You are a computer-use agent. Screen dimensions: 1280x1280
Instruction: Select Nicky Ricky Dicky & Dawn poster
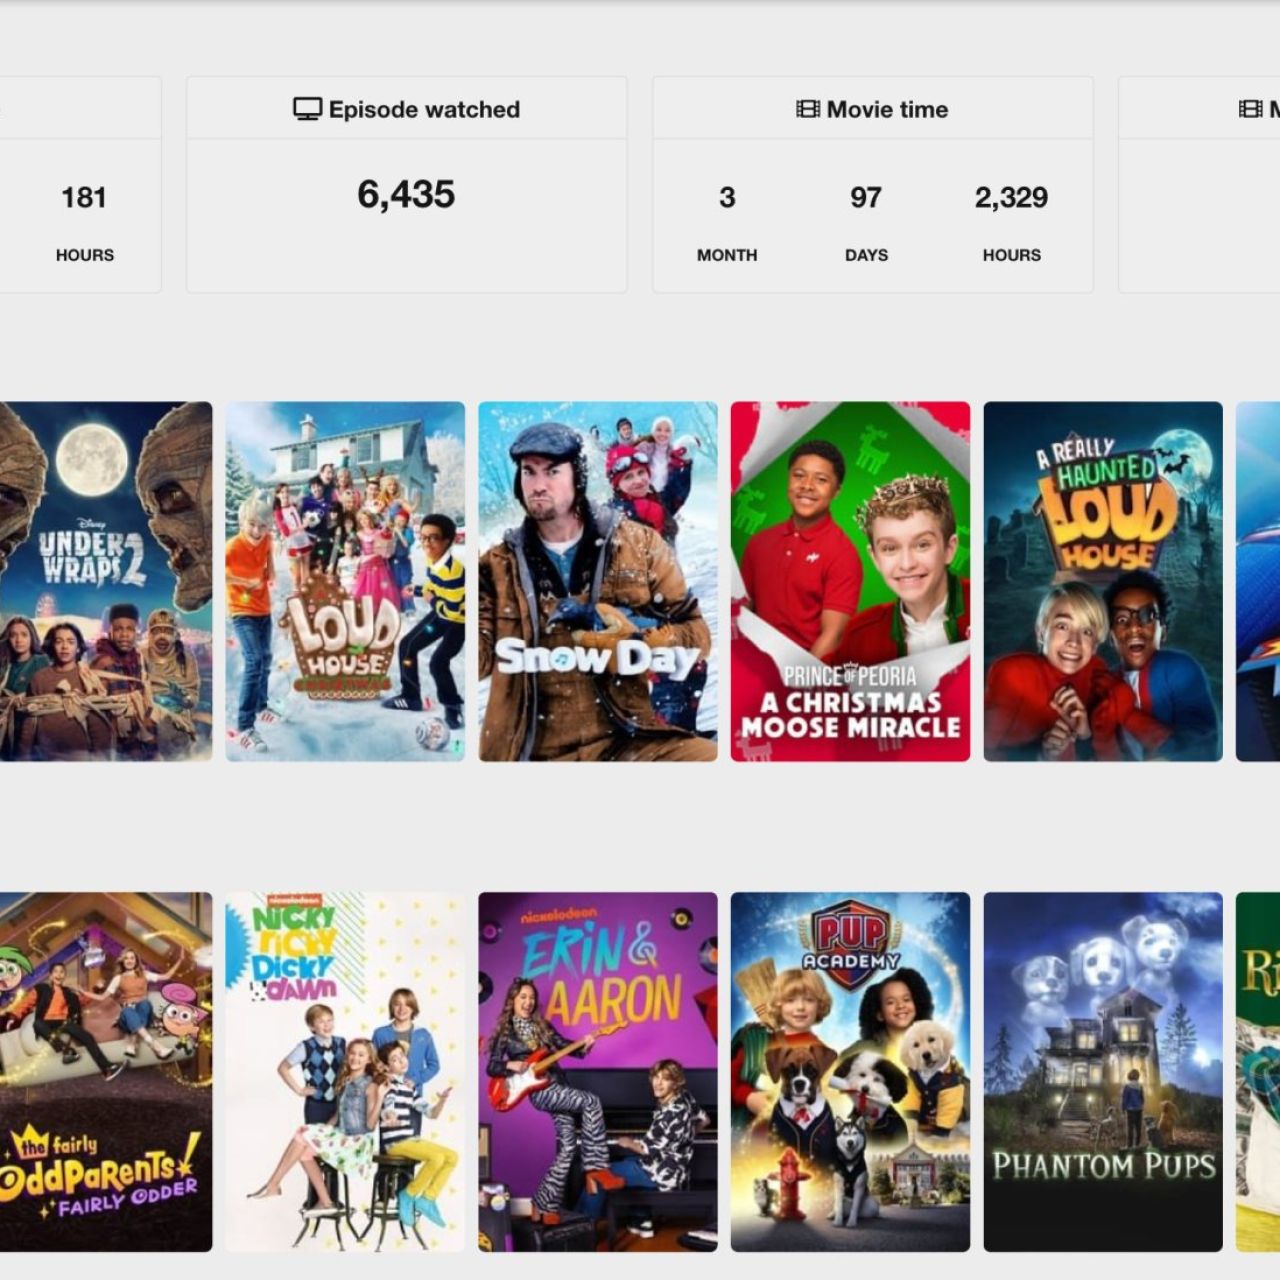345,1072
